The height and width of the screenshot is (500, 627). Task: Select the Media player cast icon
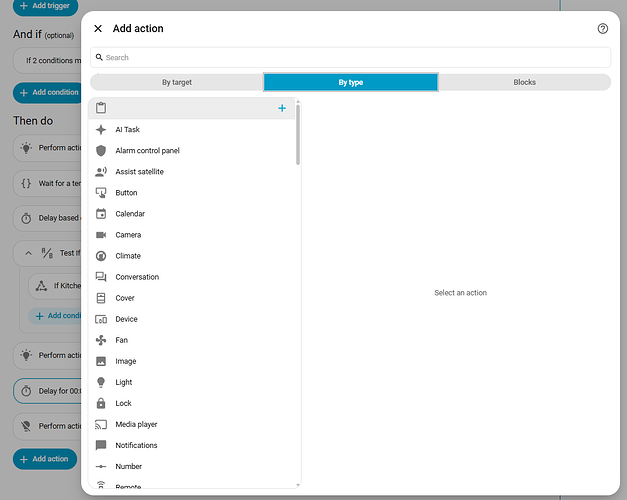pyautogui.click(x=101, y=424)
